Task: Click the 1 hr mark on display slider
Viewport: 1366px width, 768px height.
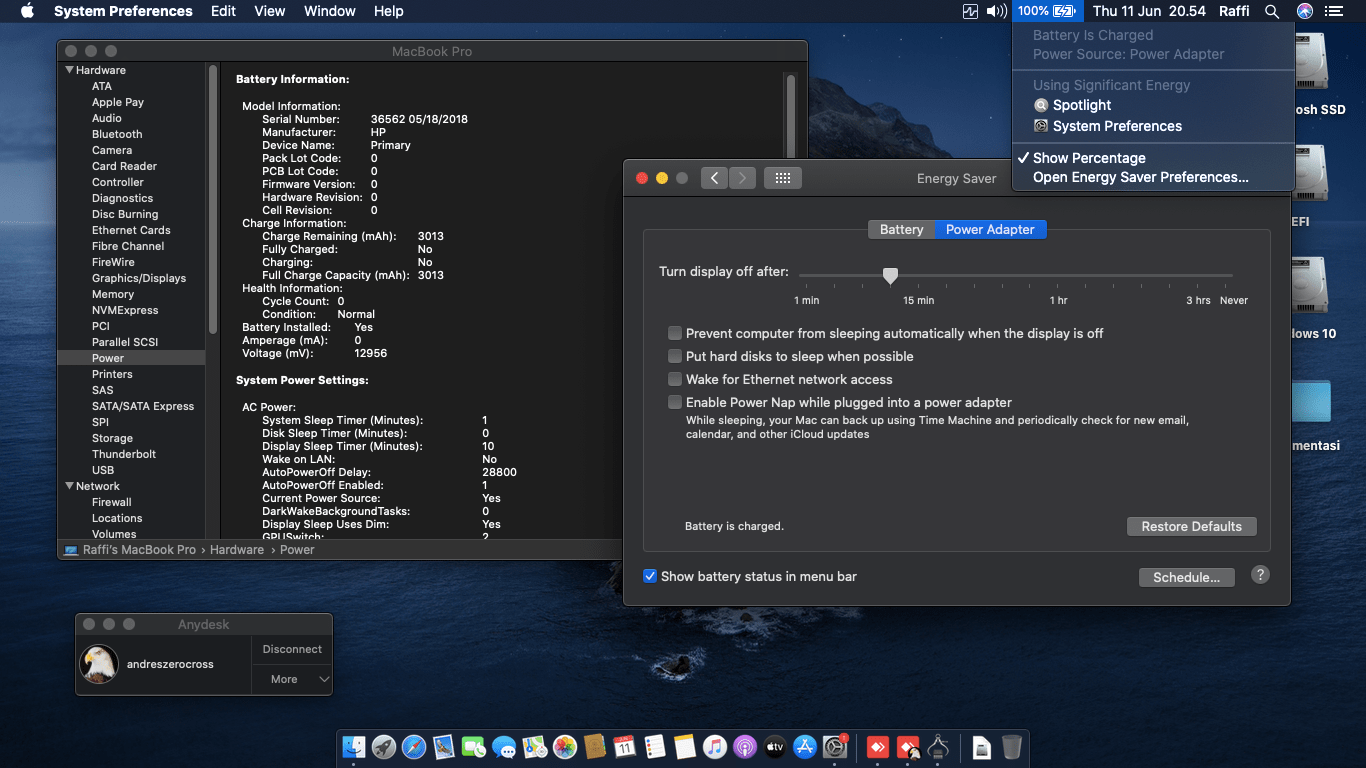Action: click(1058, 300)
